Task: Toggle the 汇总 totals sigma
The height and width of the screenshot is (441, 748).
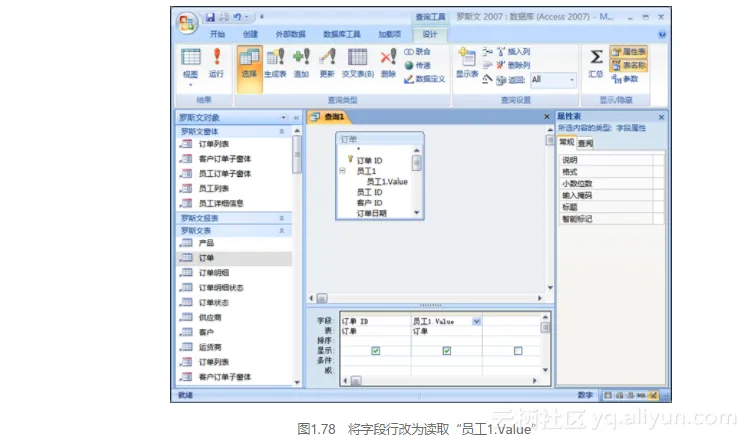Action: pyautogui.click(x=596, y=63)
